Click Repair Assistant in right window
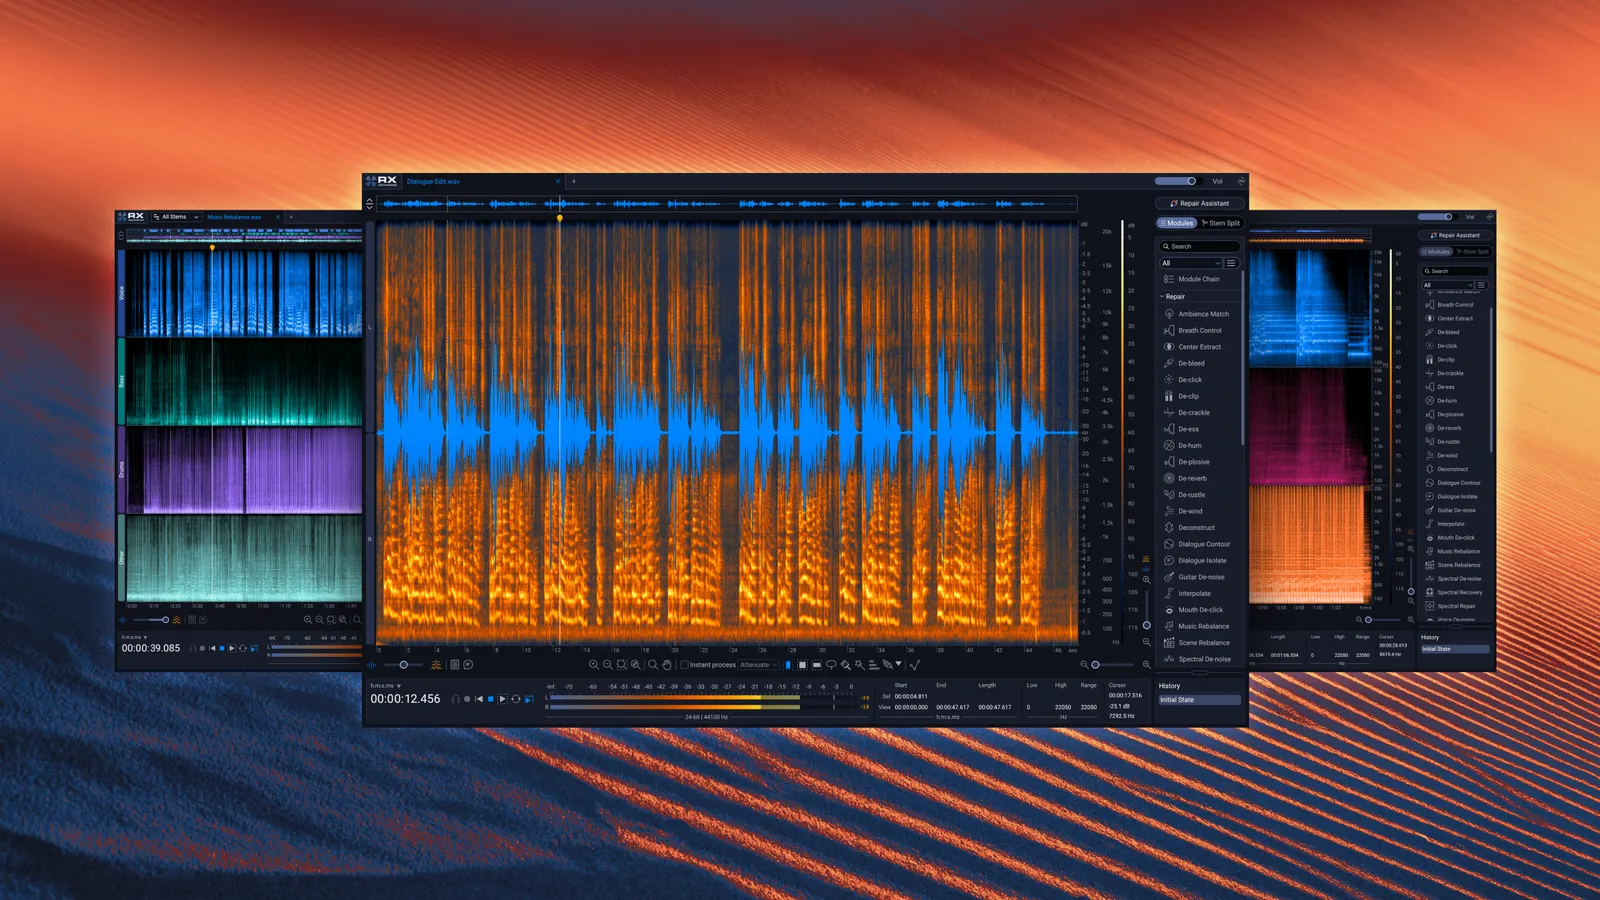Viewport: 1600px width, 900px height. coord(1455,235)
